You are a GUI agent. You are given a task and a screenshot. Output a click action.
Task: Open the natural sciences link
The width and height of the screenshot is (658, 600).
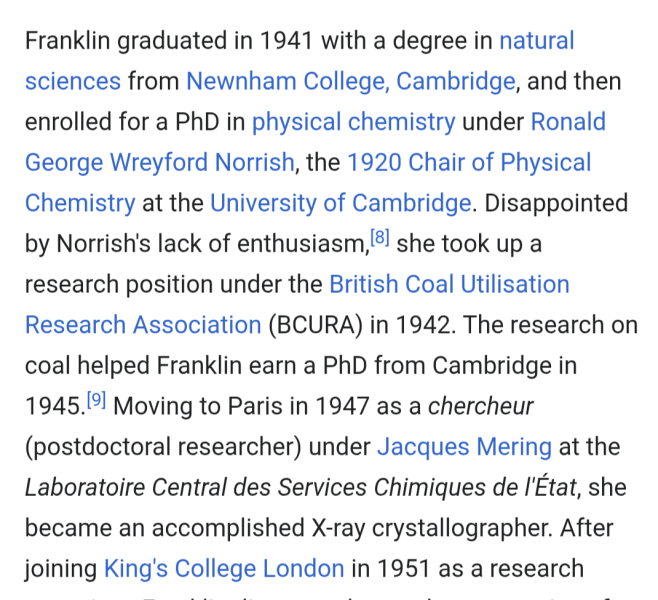pos(536,41)
